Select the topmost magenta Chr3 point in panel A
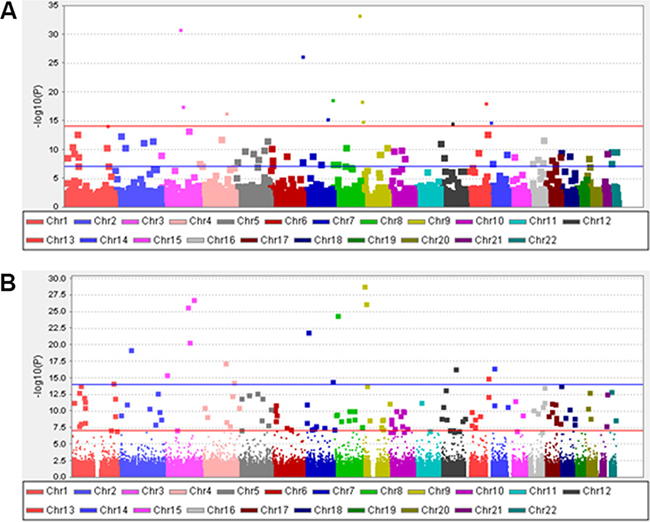This screenshot has width=650, height=522. [x=181, y=31]
